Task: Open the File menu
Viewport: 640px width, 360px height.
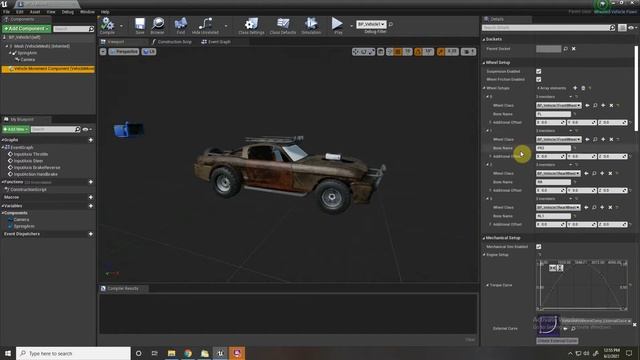Action: tap(6, 12)
